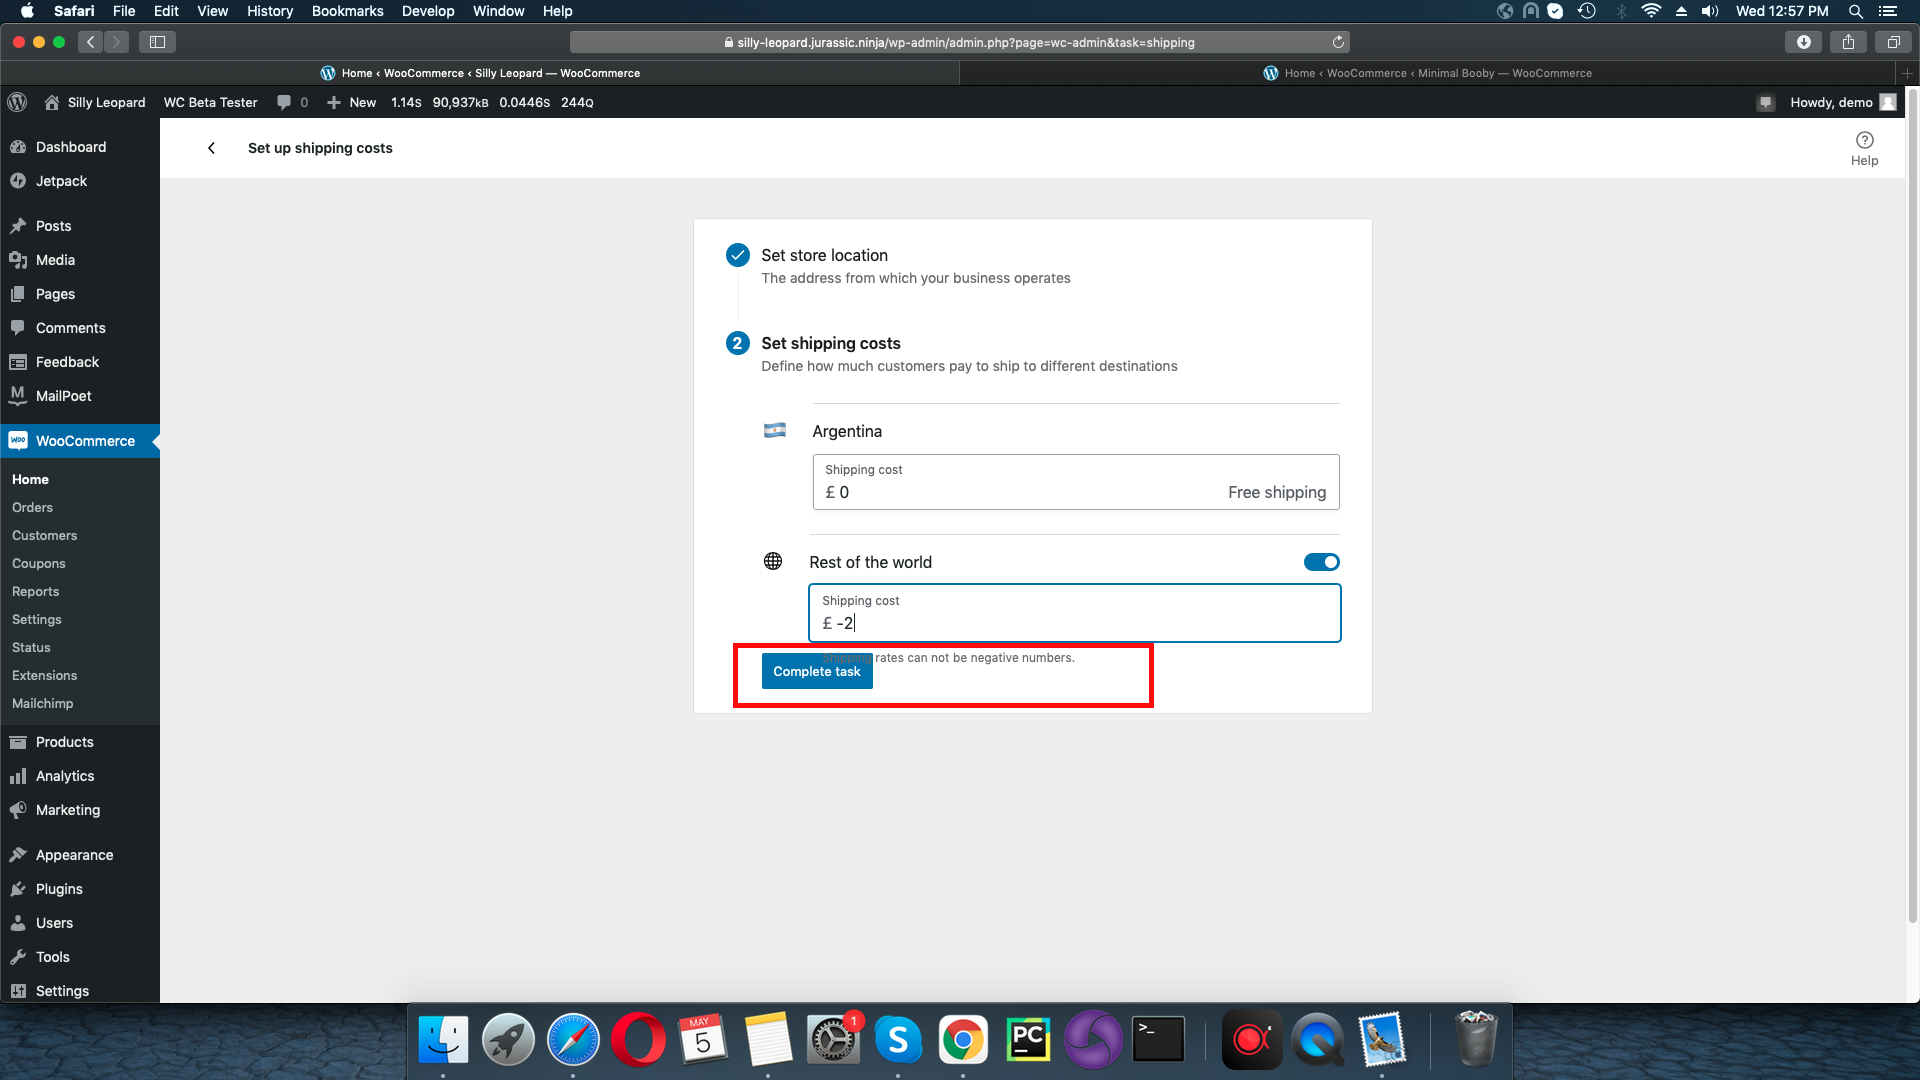Open Terminal from the Dock
This screenshot has height=1080, width=1920.
(1158, 1041)
